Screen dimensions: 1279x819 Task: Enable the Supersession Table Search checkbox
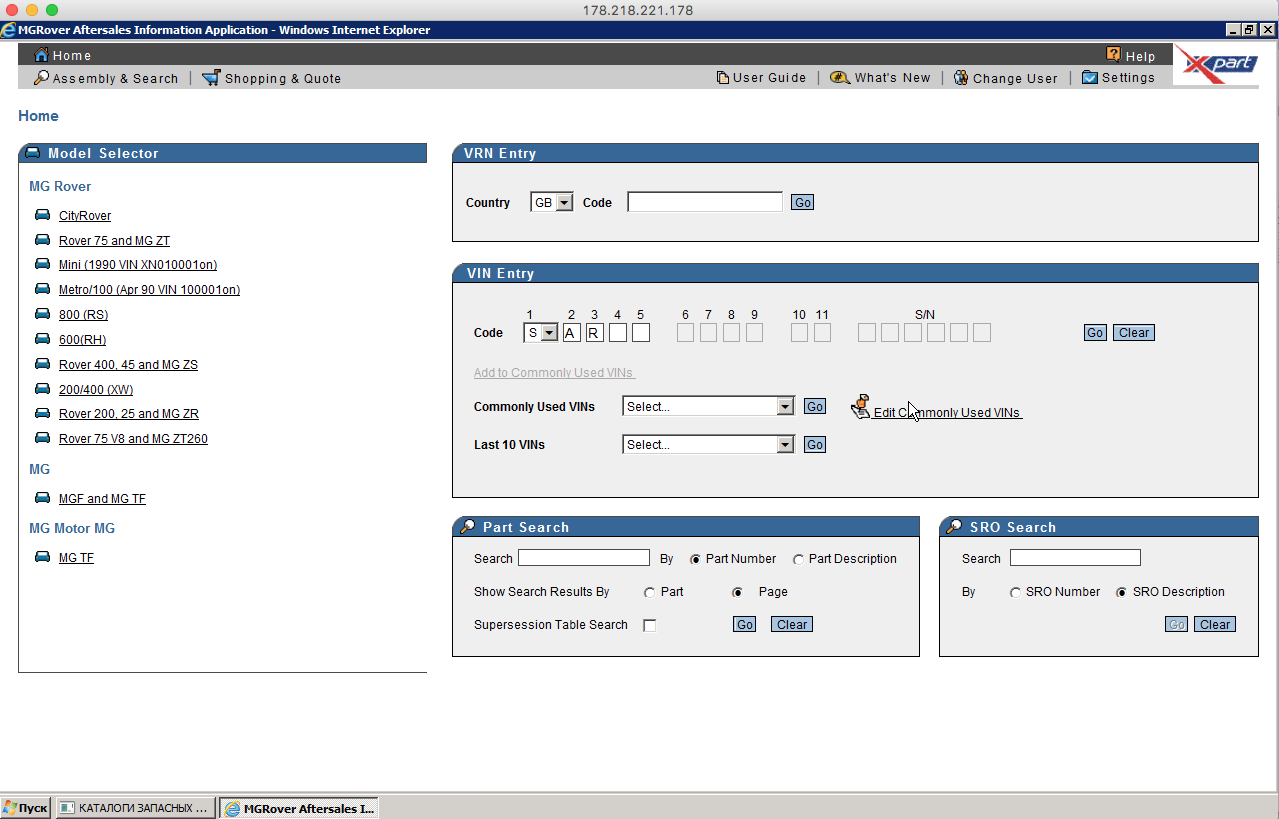click(650, 626)
